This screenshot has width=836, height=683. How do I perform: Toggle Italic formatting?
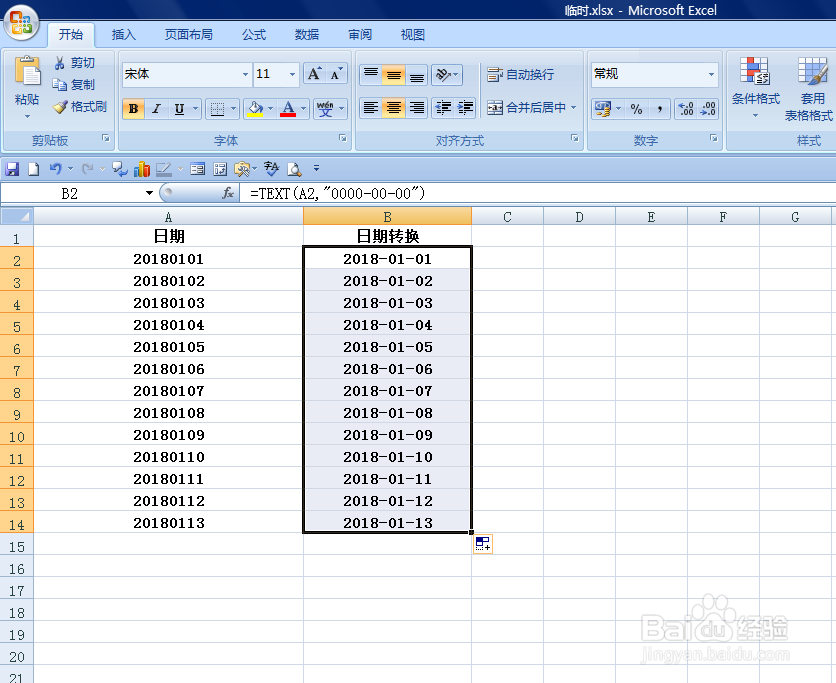156,109
